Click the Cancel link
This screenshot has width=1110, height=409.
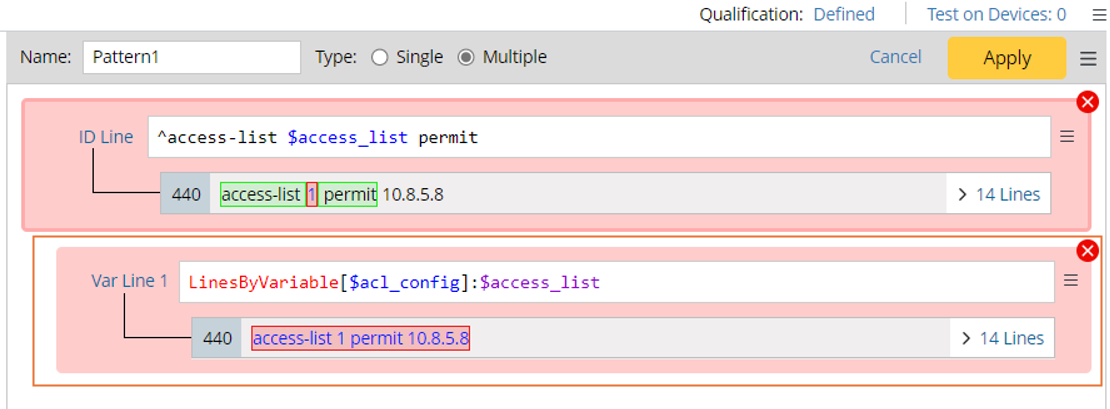coord(895,57)
